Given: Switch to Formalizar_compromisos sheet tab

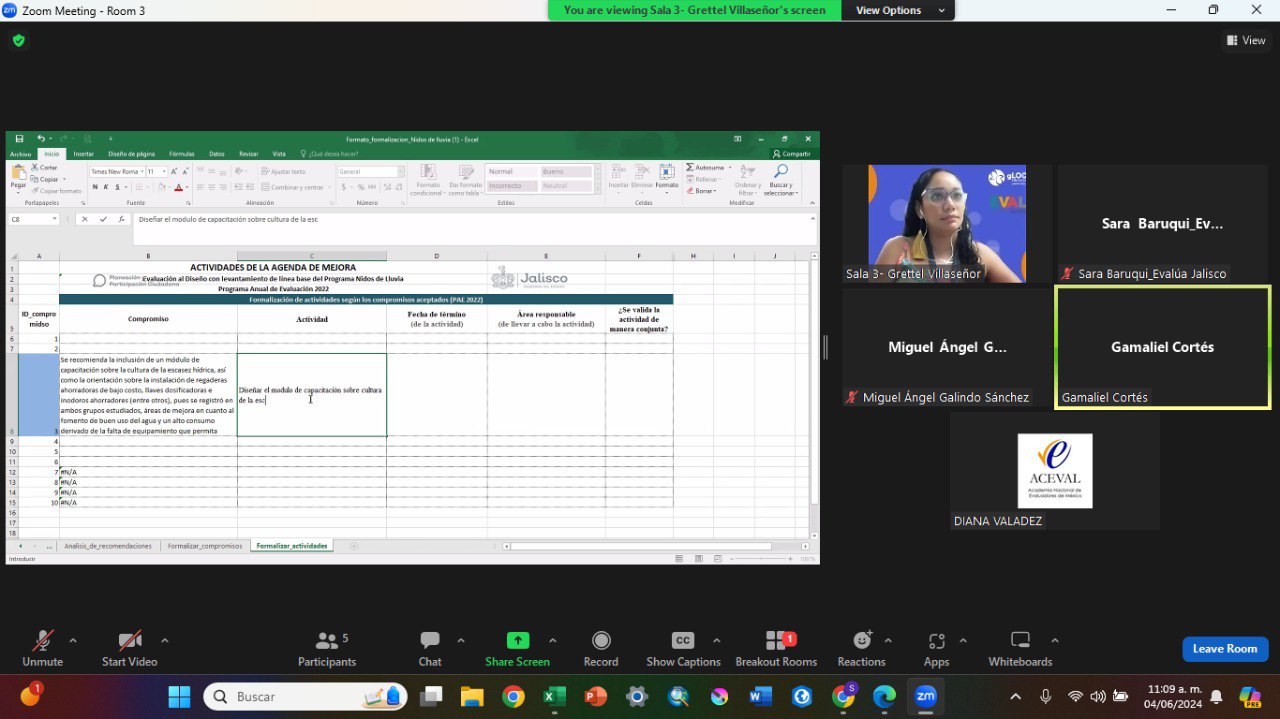Looking at the screenshot, I should 205,546.
